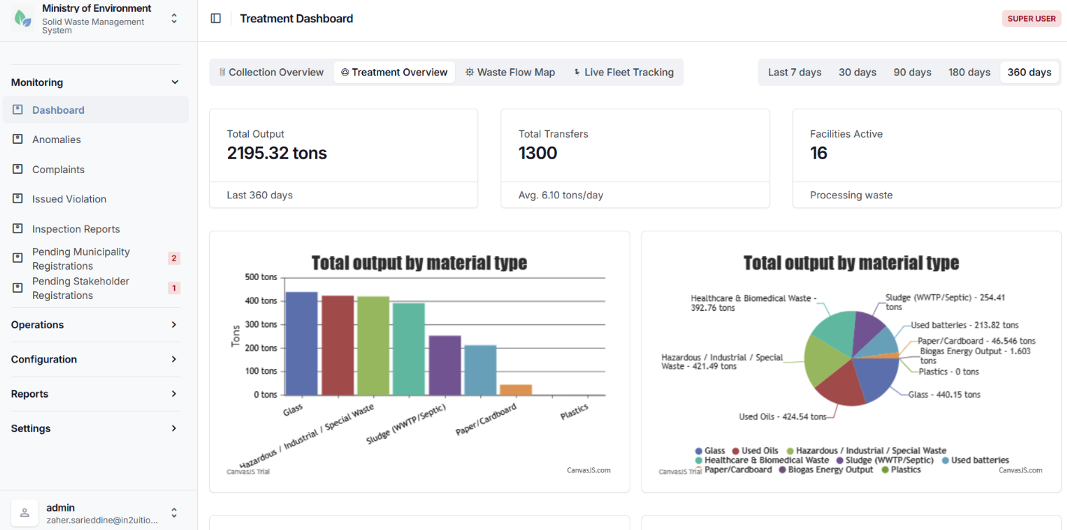Open the Waste Flow Map tab
The image size is (1067, 530).
click(510, 72)
